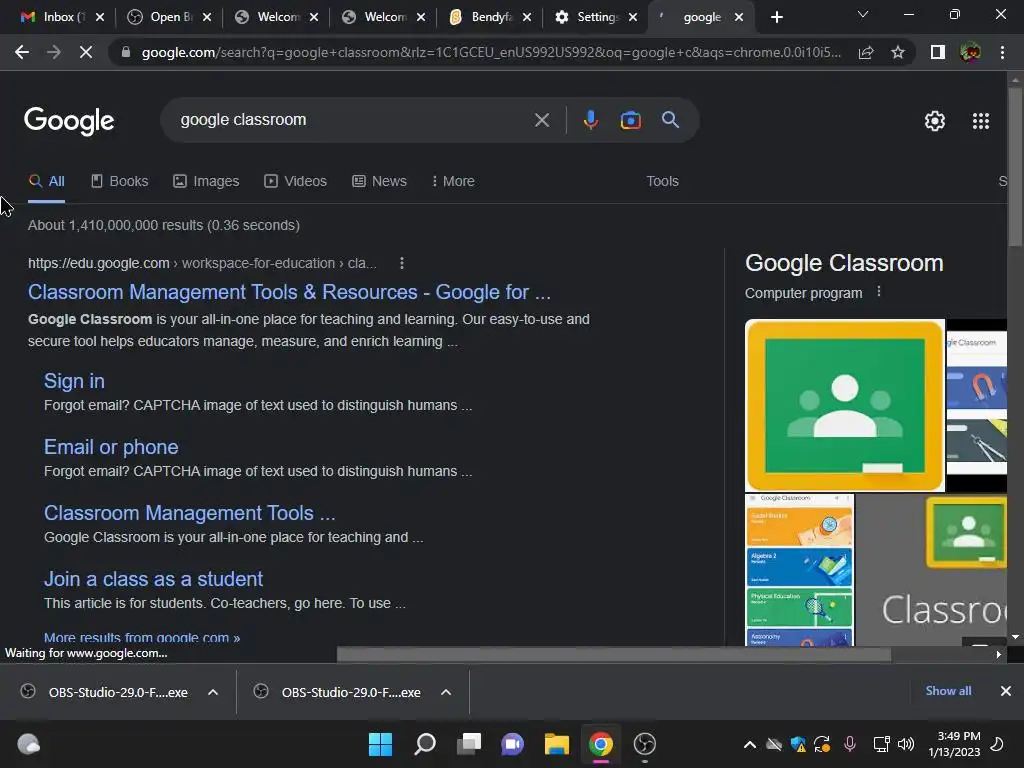This screenshot has height=768, width=1024.
Task: Expand second OBS-Studio download options
Action: (446, 692)
